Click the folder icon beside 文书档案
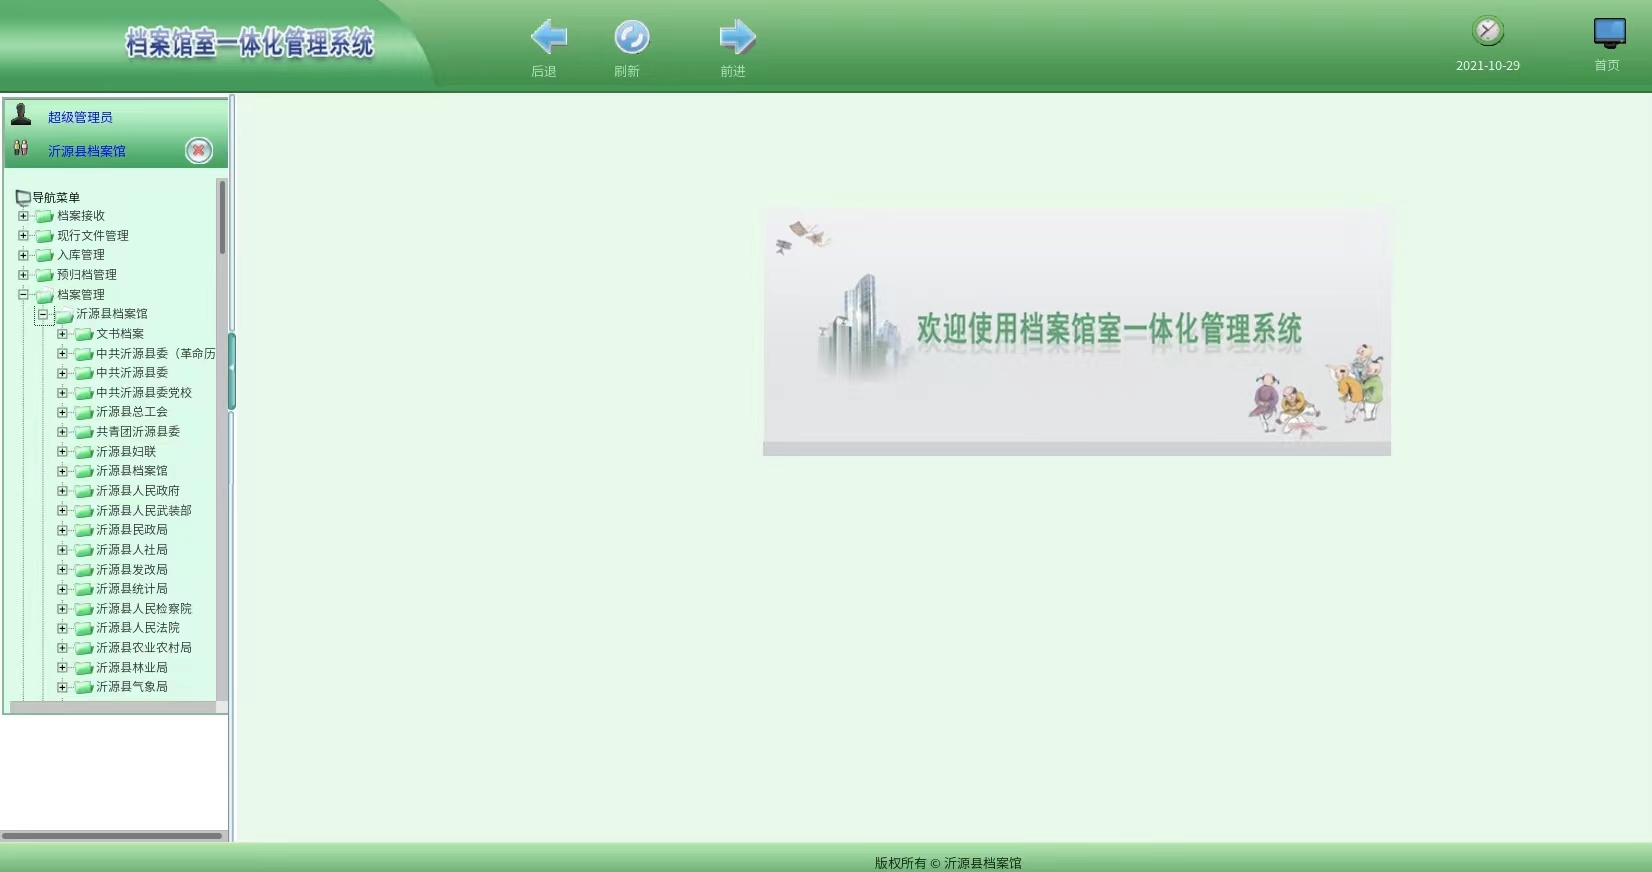This screenshot has width=1652, height=872. 84,334
